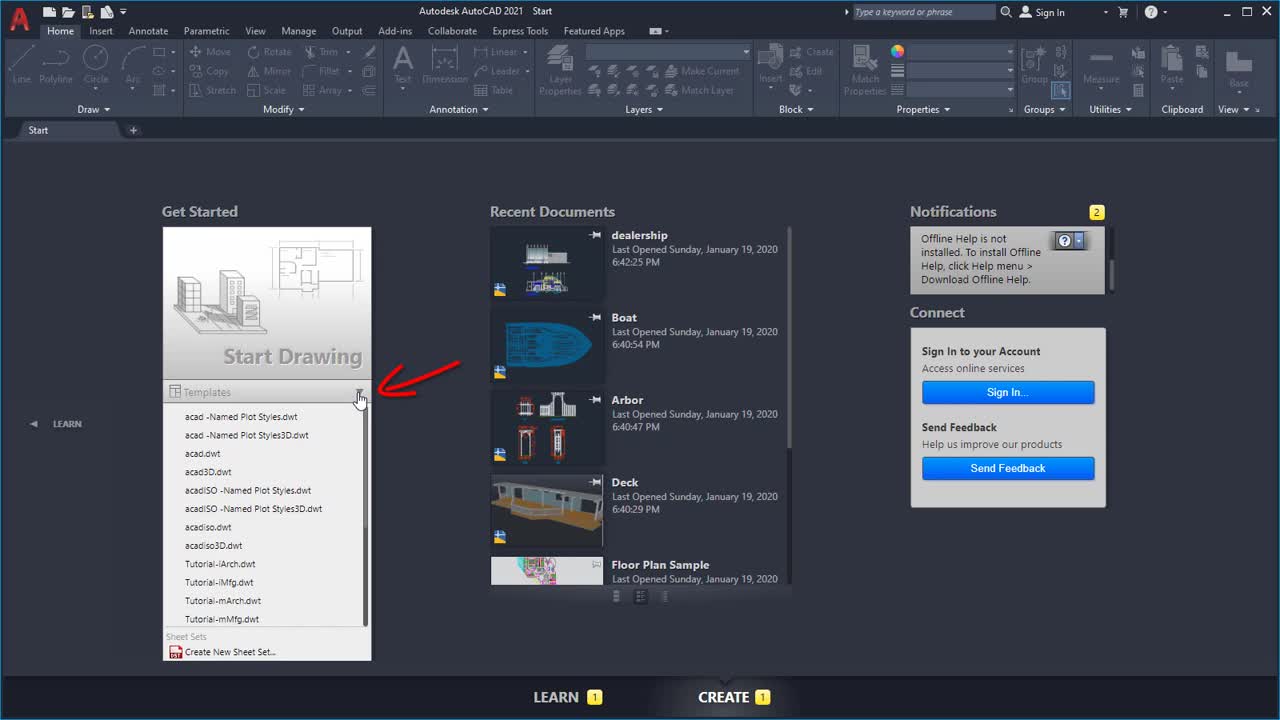Viewport: 1280px width, 720px height.
Task: Click the blue Sign In button
Action: pyautogui.click(x=1008, y=392)
